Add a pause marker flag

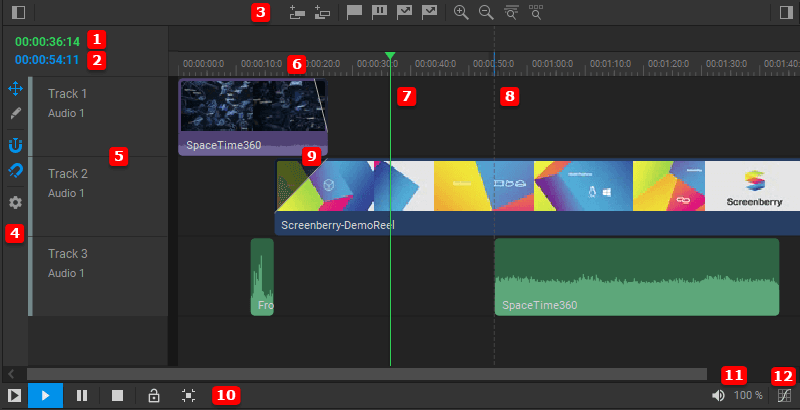379,12
